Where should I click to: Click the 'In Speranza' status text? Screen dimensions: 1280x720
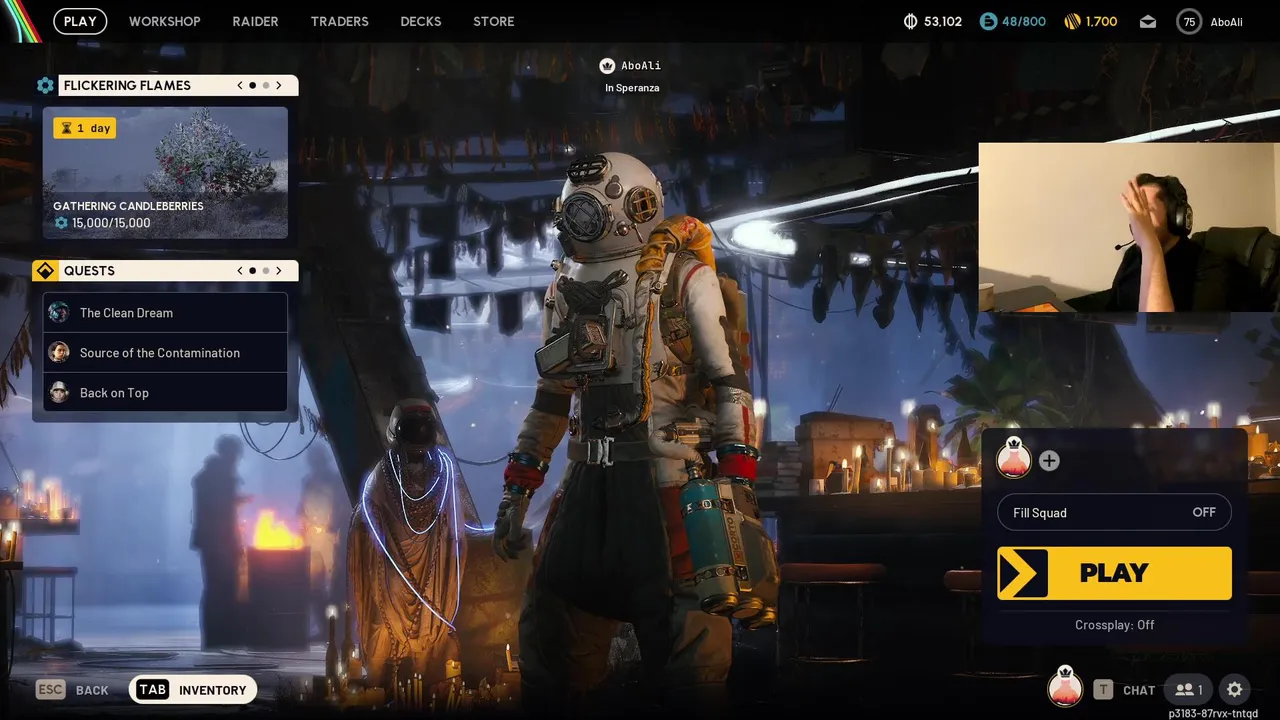click(632, 88)
